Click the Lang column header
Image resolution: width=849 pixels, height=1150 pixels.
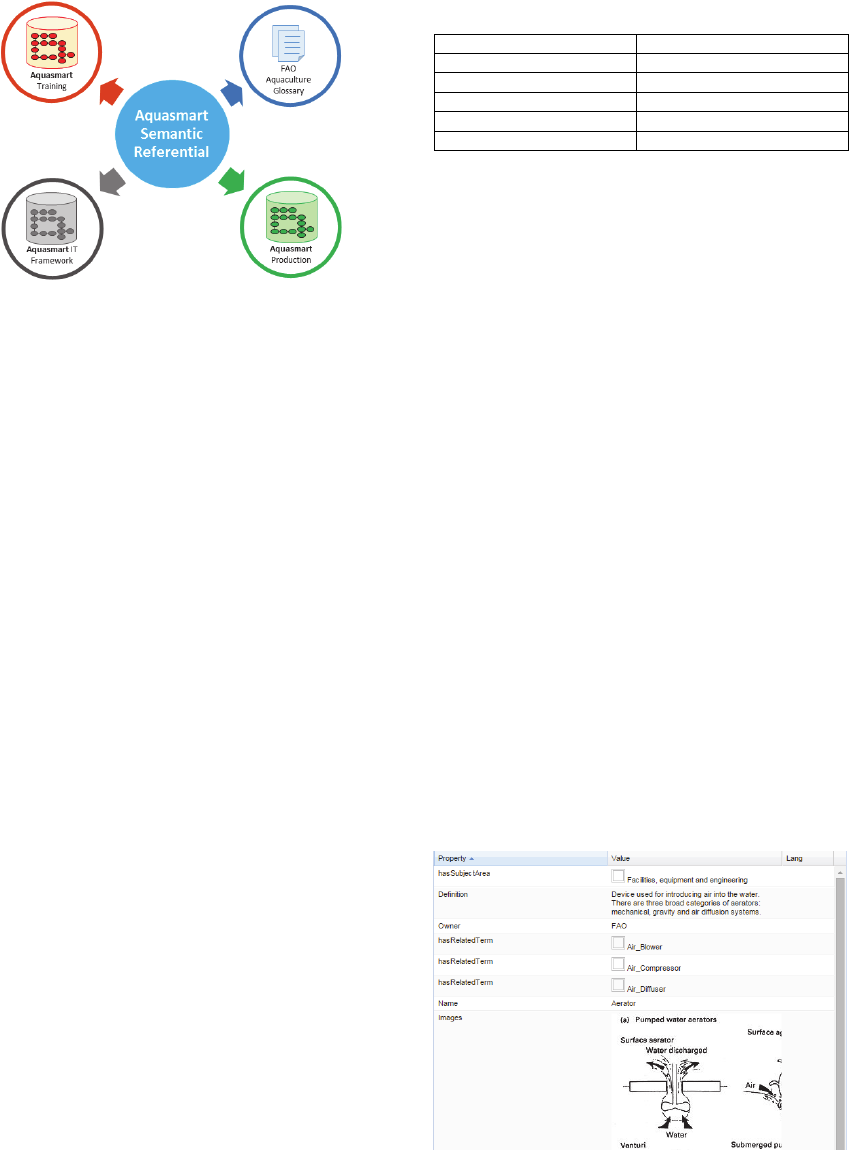(807, 858)
